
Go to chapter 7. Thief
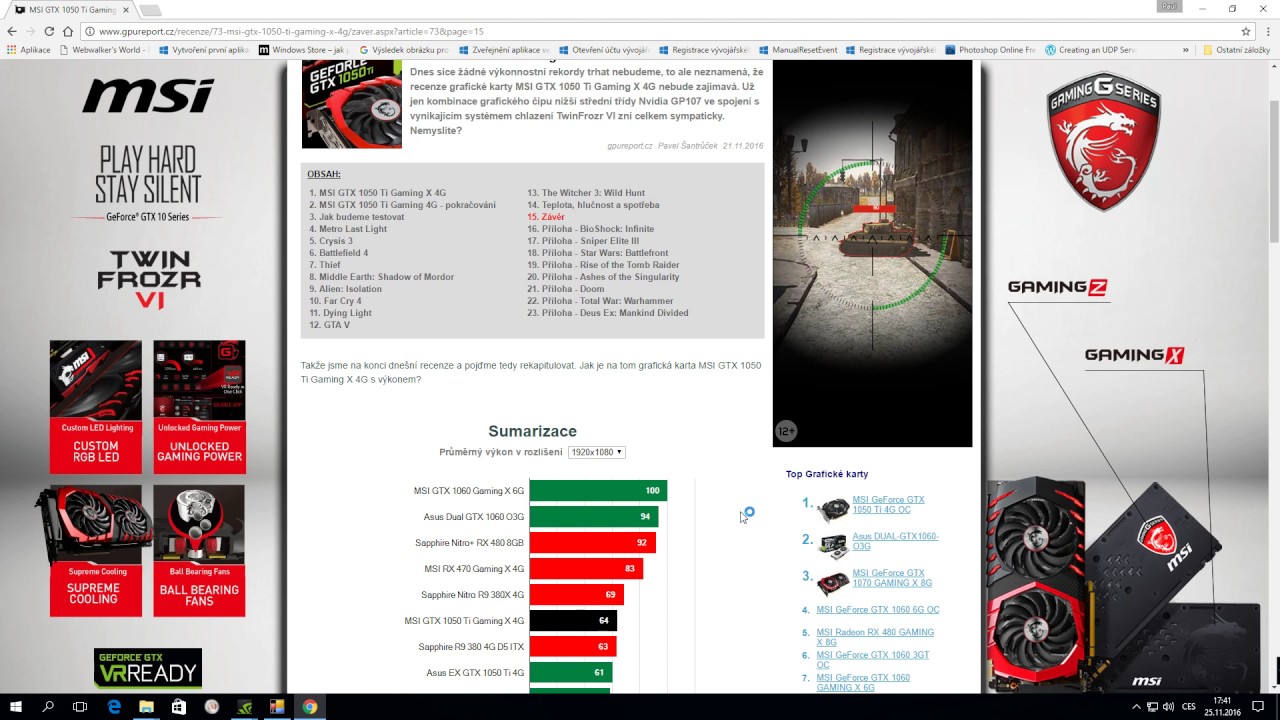pyautogui.click(x=325, y=265)
